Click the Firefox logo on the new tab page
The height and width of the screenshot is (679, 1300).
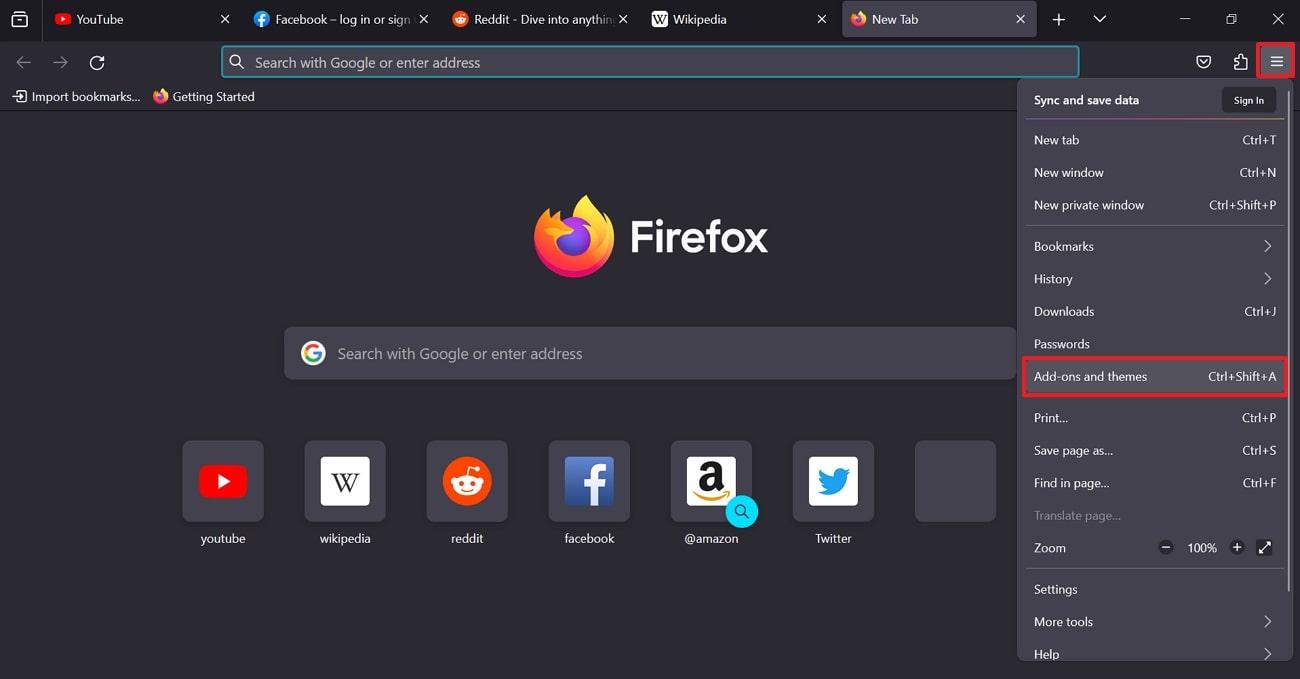(573, 236)
